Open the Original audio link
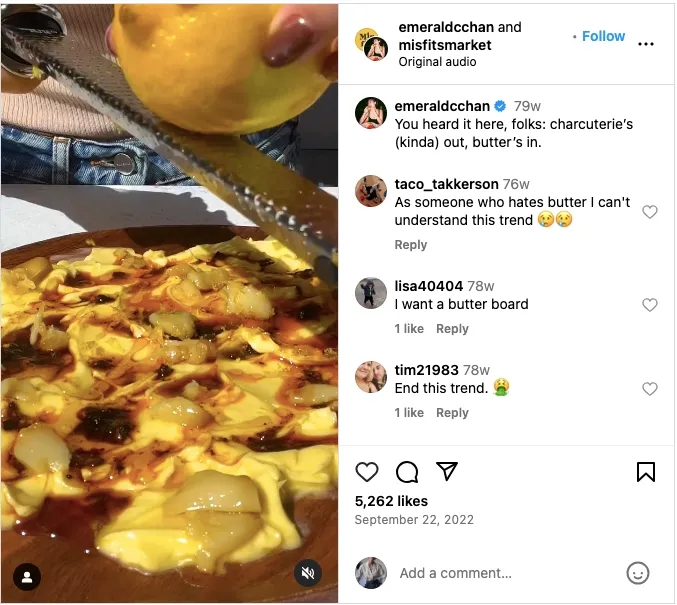 point(437,62)
